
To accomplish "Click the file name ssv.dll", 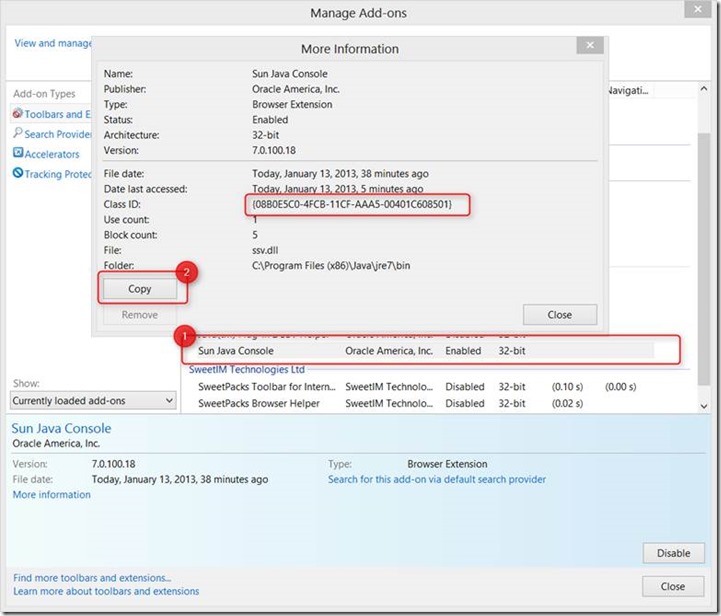I will click(x=265, y=250).
